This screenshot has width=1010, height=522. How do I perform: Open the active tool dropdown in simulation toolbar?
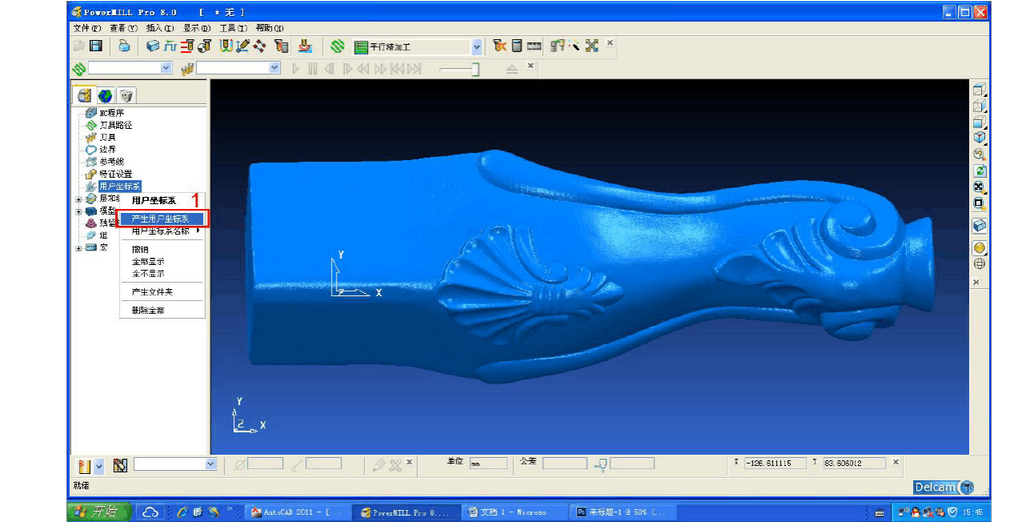[274, 68]
